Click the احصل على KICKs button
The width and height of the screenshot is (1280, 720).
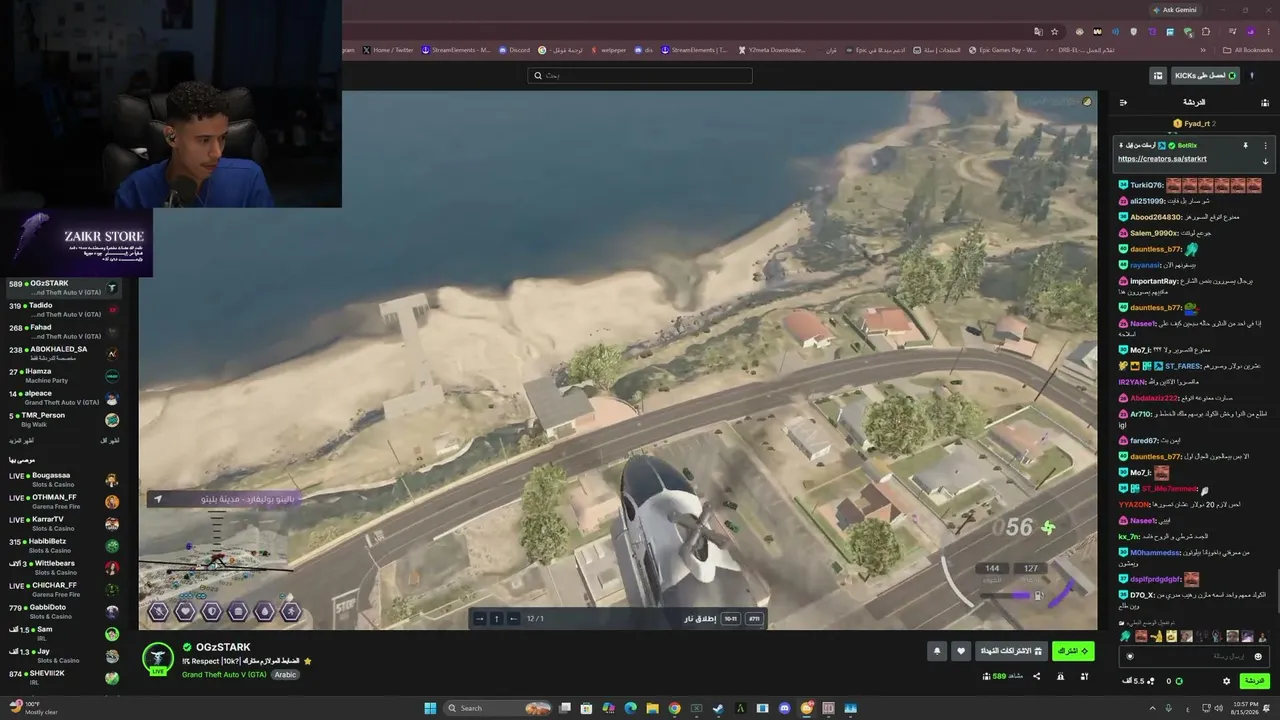click(x=1205, y=75)
